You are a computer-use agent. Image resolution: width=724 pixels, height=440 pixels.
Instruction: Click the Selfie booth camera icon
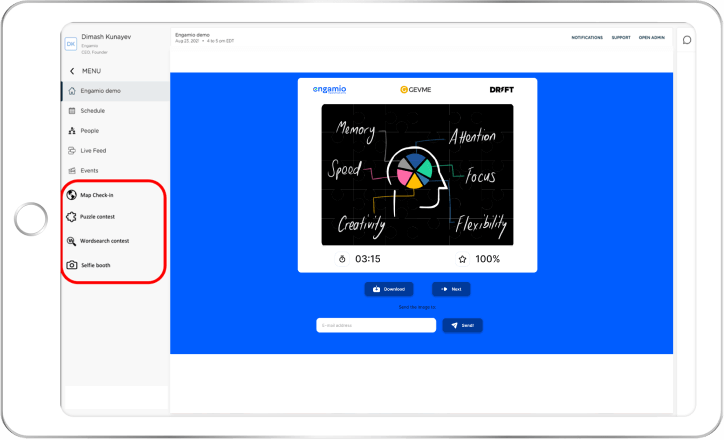click(x=71, y=265)
